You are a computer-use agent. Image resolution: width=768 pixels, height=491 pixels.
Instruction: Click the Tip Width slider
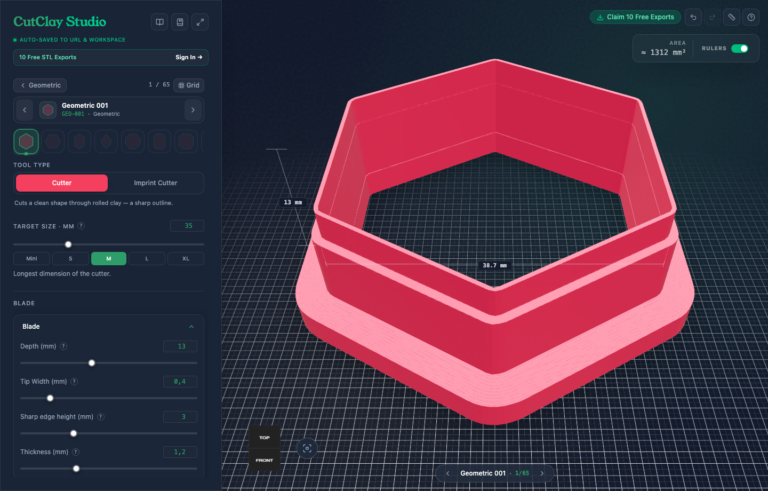(109, 398)
